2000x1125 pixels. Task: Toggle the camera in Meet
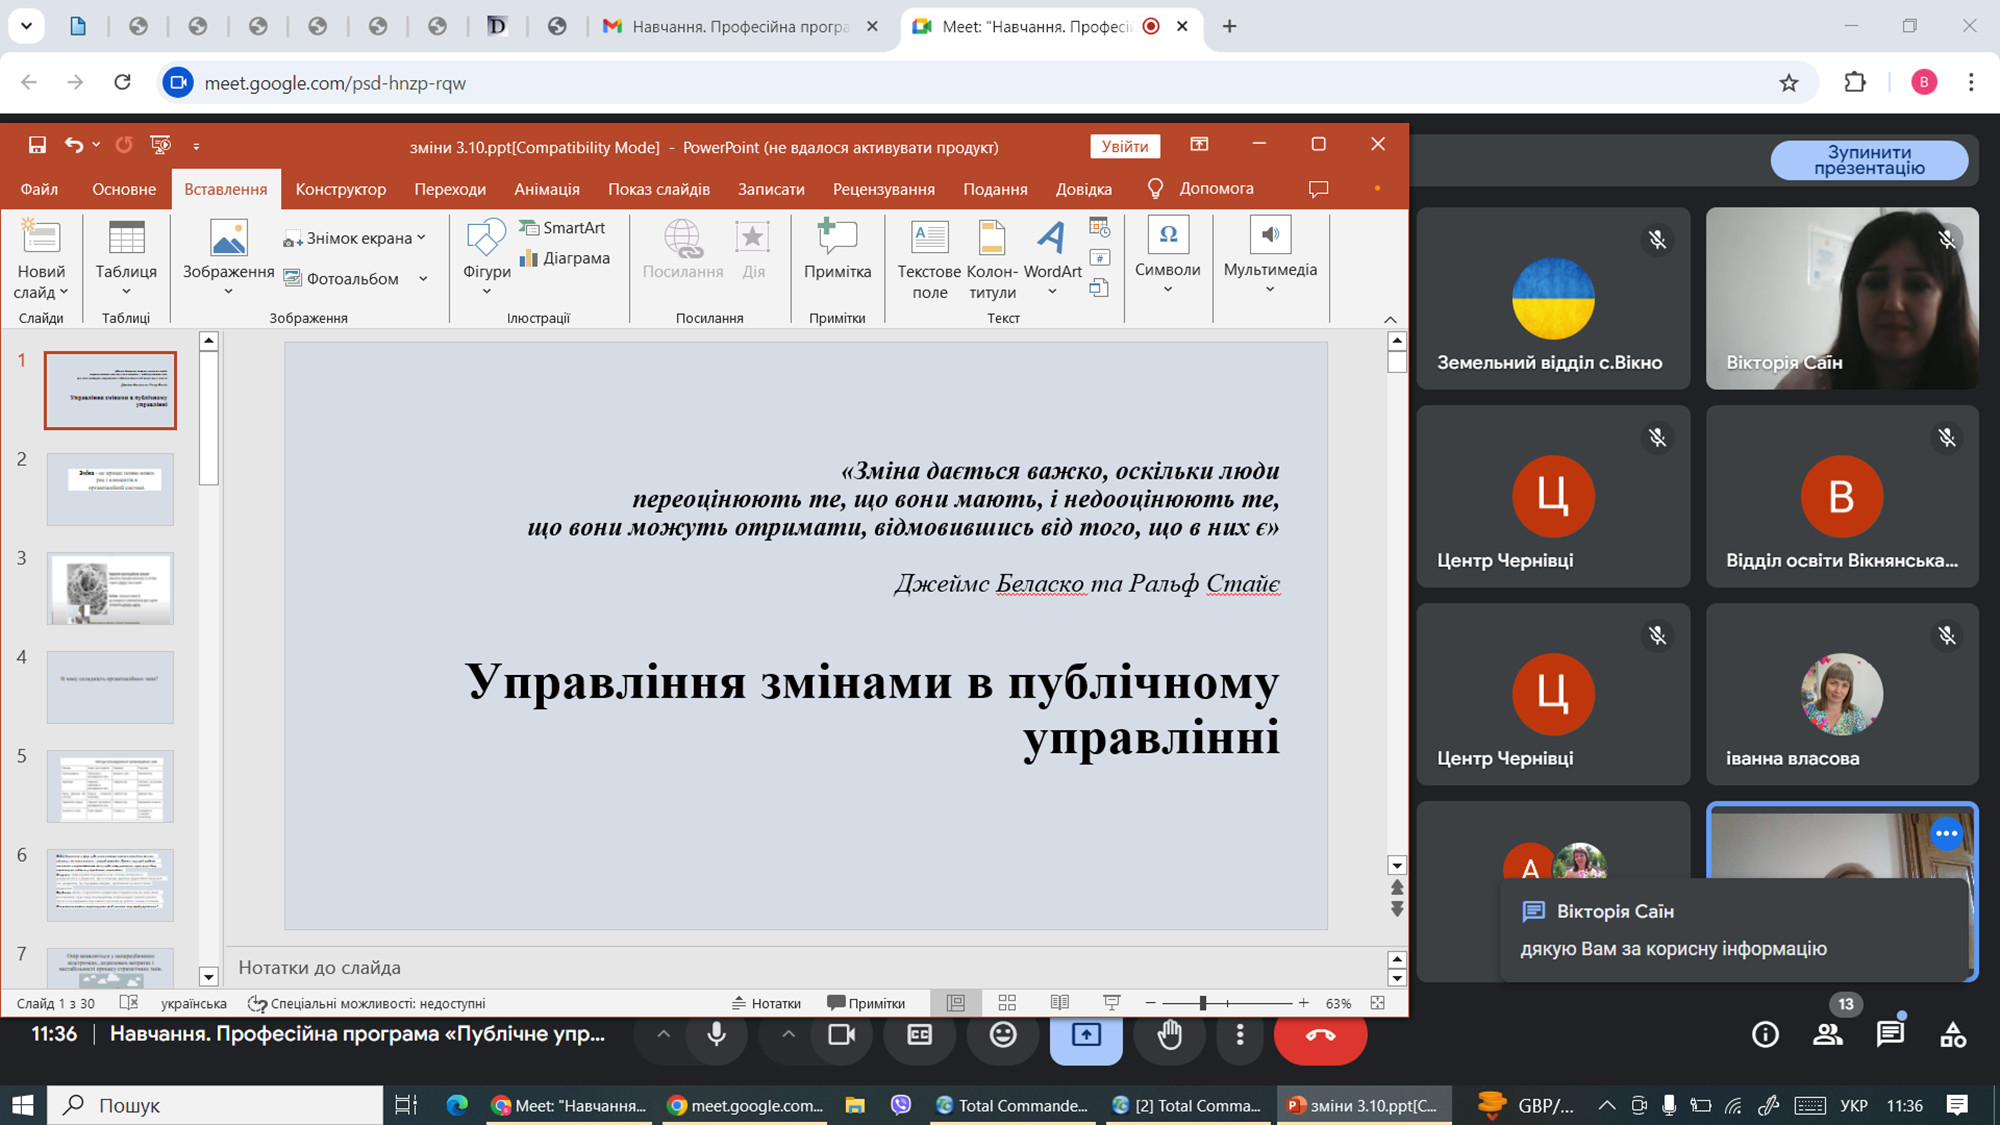(842, 1035)
